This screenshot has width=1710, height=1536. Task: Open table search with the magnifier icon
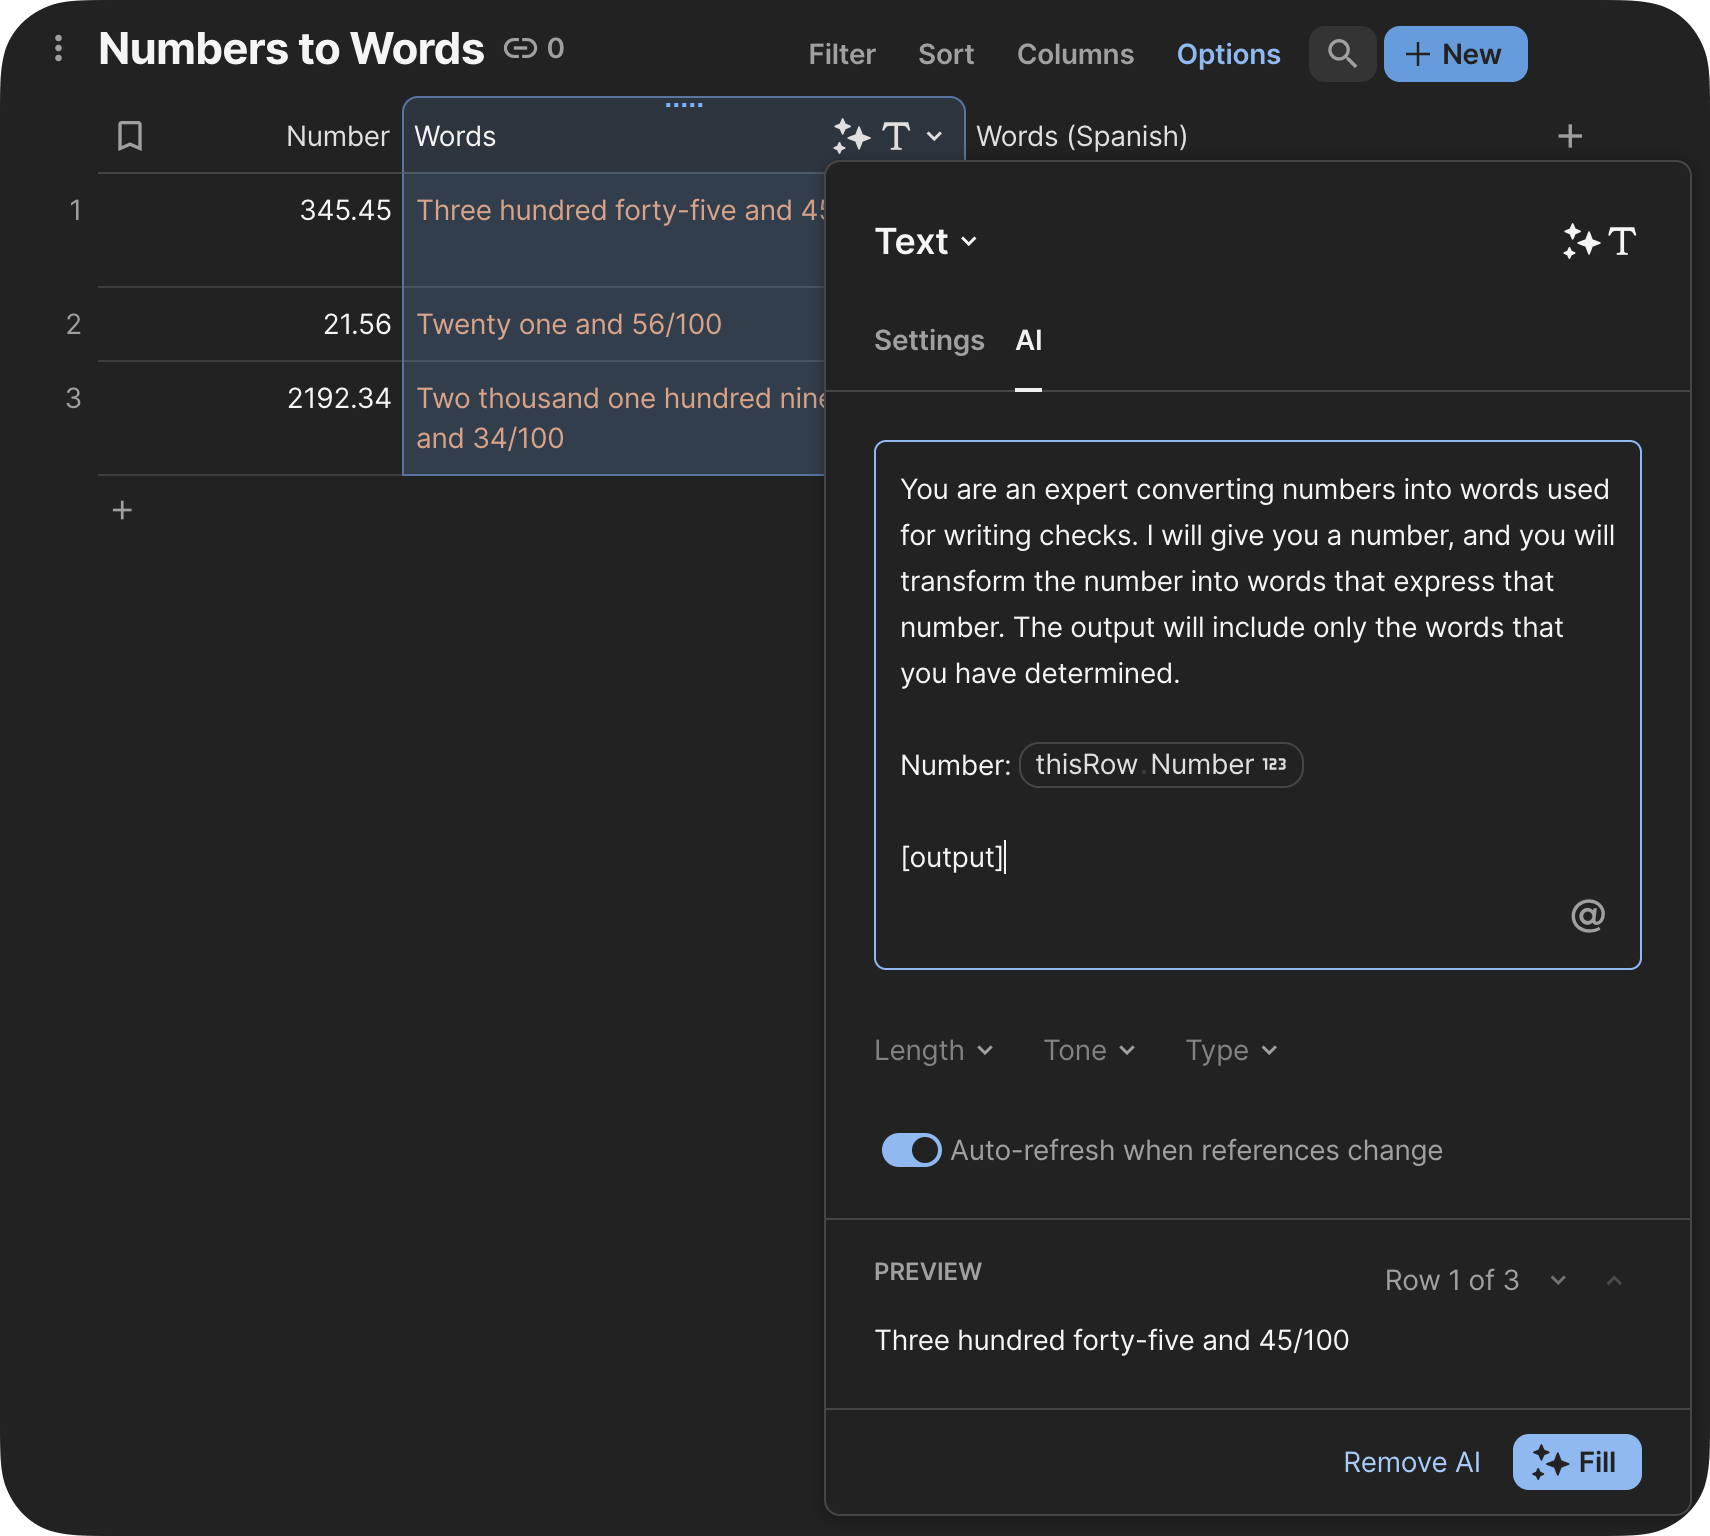click(1342, 54)
